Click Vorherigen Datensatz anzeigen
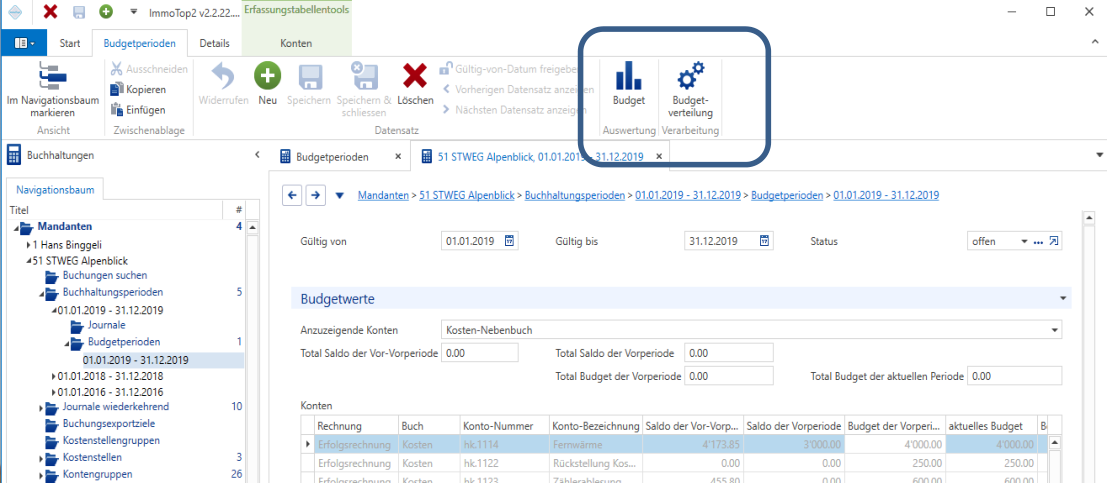The width and height of the screenshot is (1107, 483). point(517,90)
